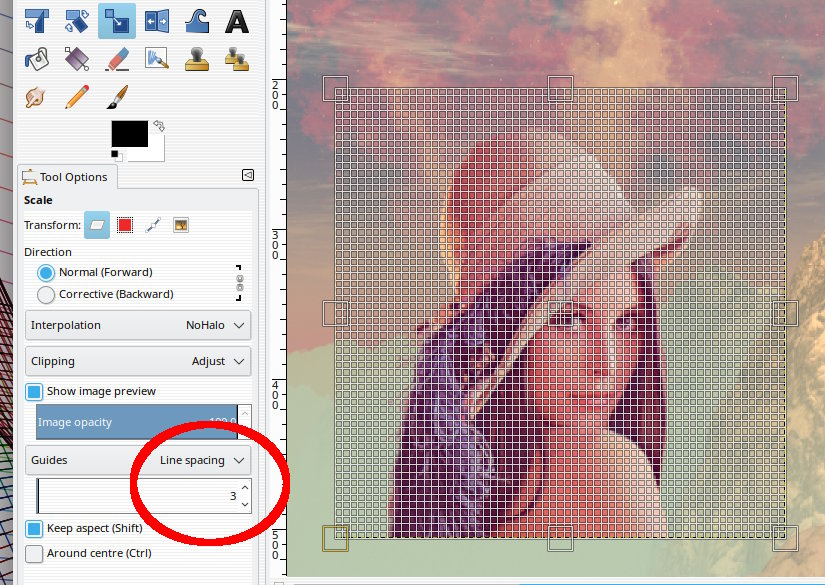825x585 pixels.
Task: Toggle the chain link beside Direction options
Action: click(x=239, y=283)
